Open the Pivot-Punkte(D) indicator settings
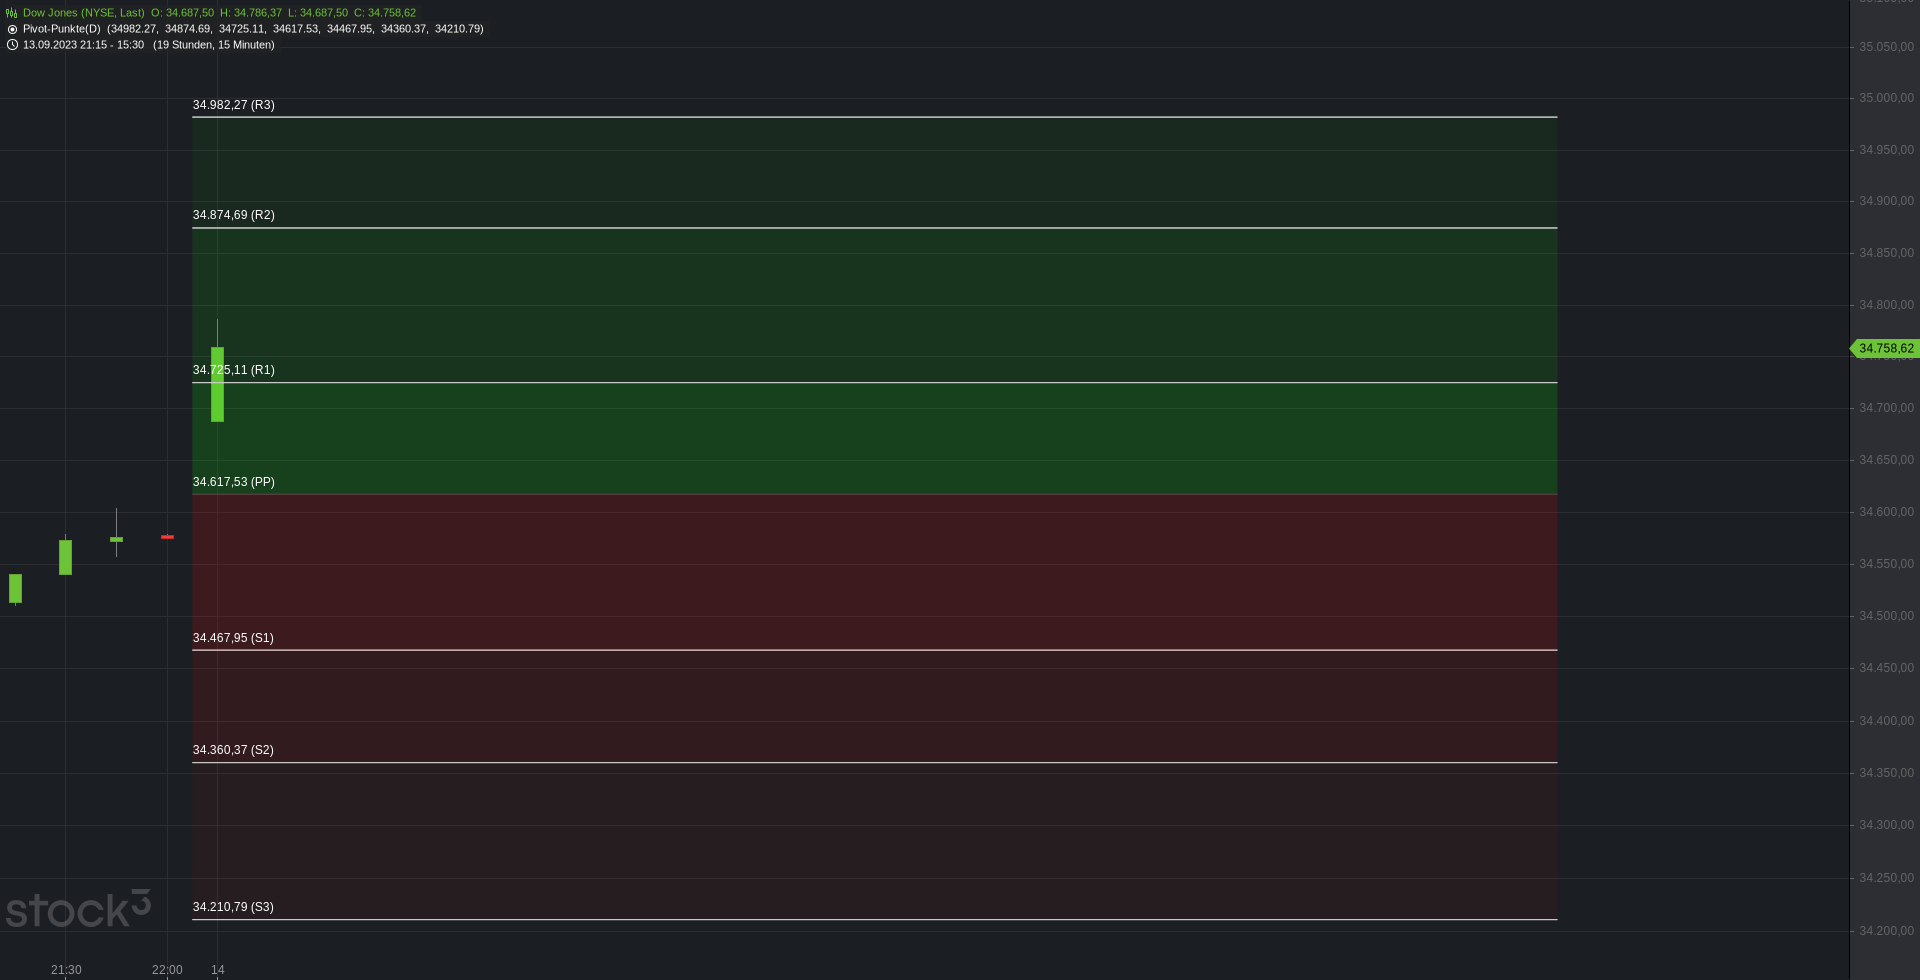 point(62,29)
